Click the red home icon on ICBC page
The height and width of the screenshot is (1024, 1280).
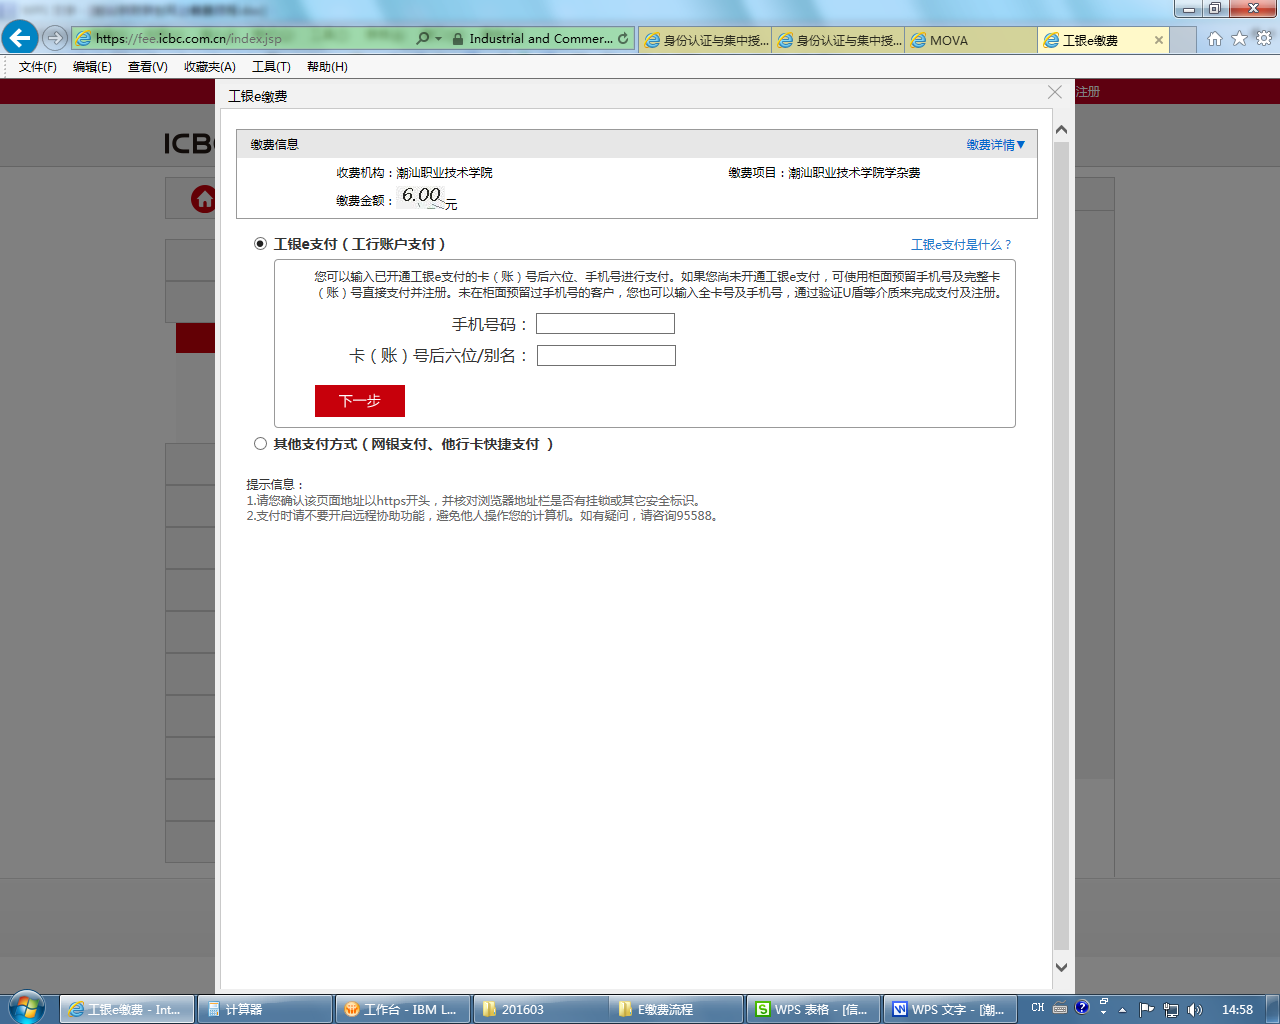[x=204, y=199]
